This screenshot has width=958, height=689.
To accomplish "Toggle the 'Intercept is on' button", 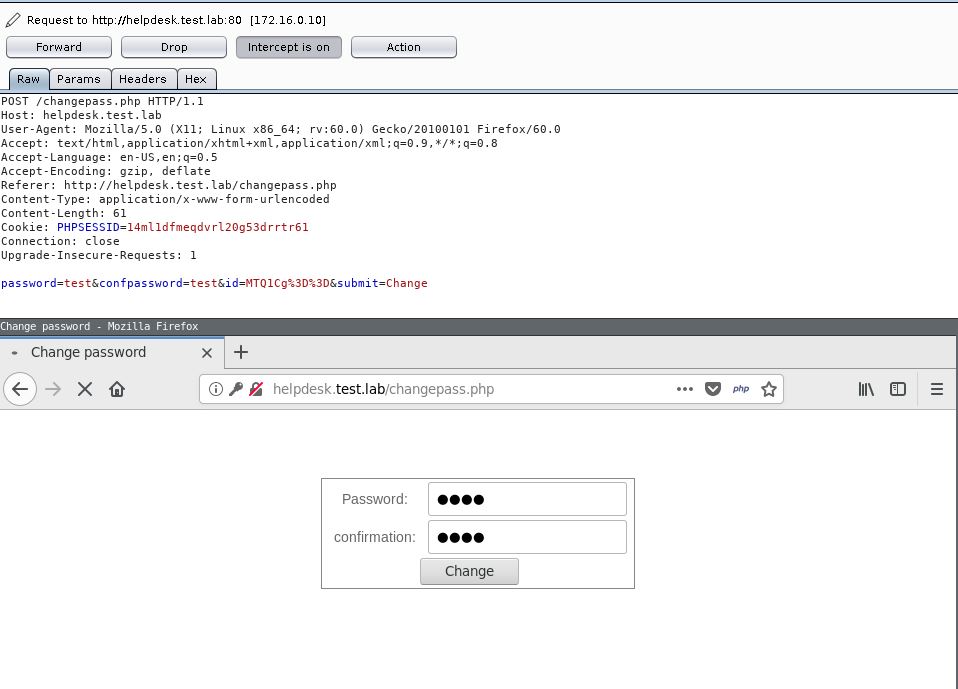I will (x=289, y=47).
